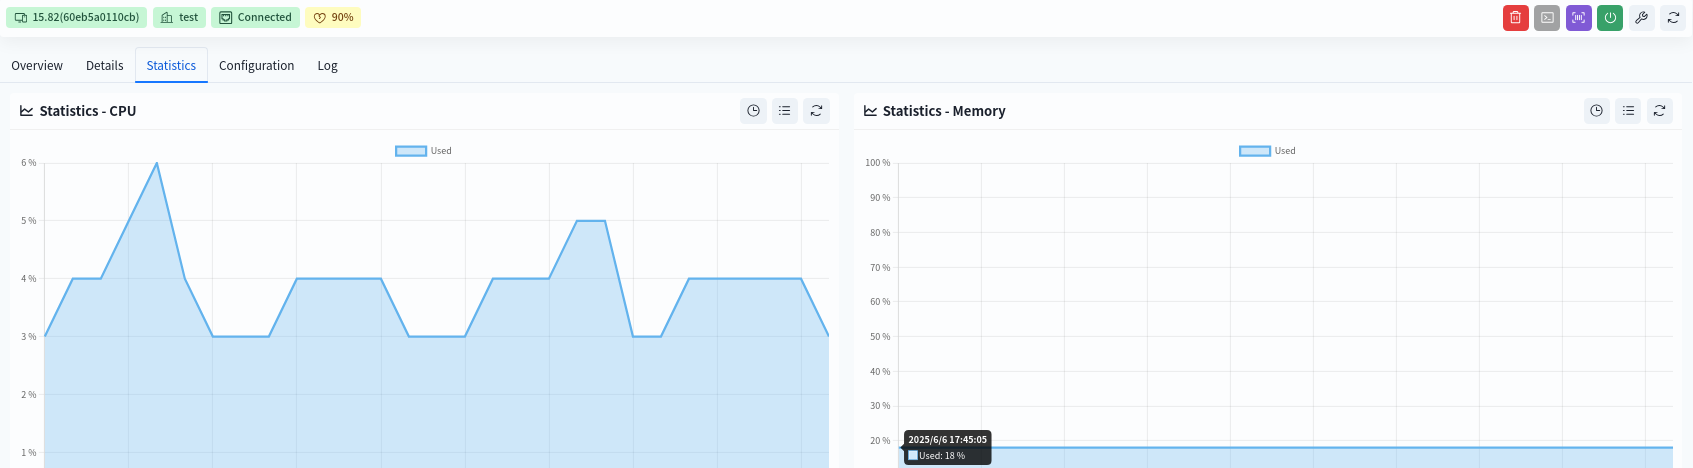Click the red trash delete icon
The height and width of the screenshot is (468, 1693).
click(x=1515, y=18)
